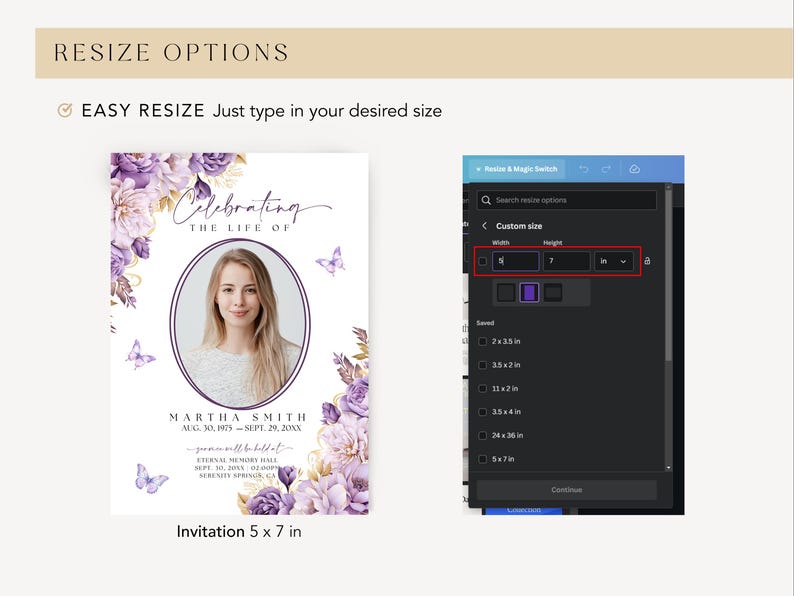Check the custom size checkbox

pyautogui.click(x=483, y=261)
